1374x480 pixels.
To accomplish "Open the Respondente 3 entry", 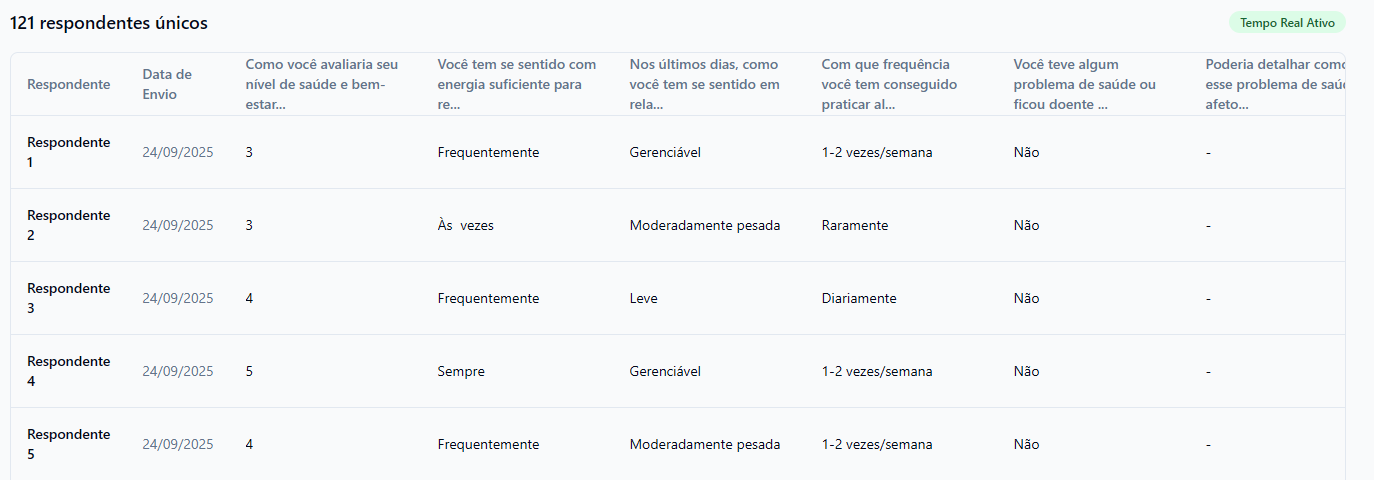I will tap(68, 298).
